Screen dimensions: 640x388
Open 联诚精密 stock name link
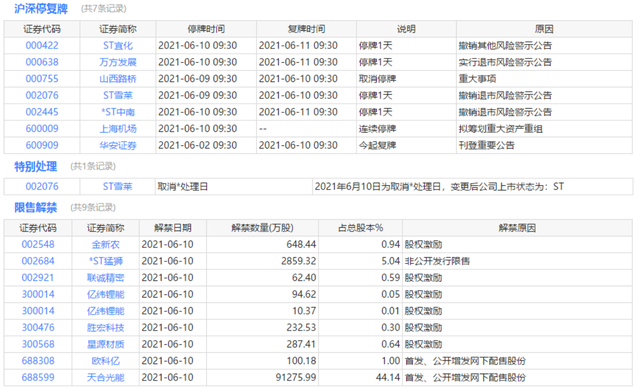(106, 277)
